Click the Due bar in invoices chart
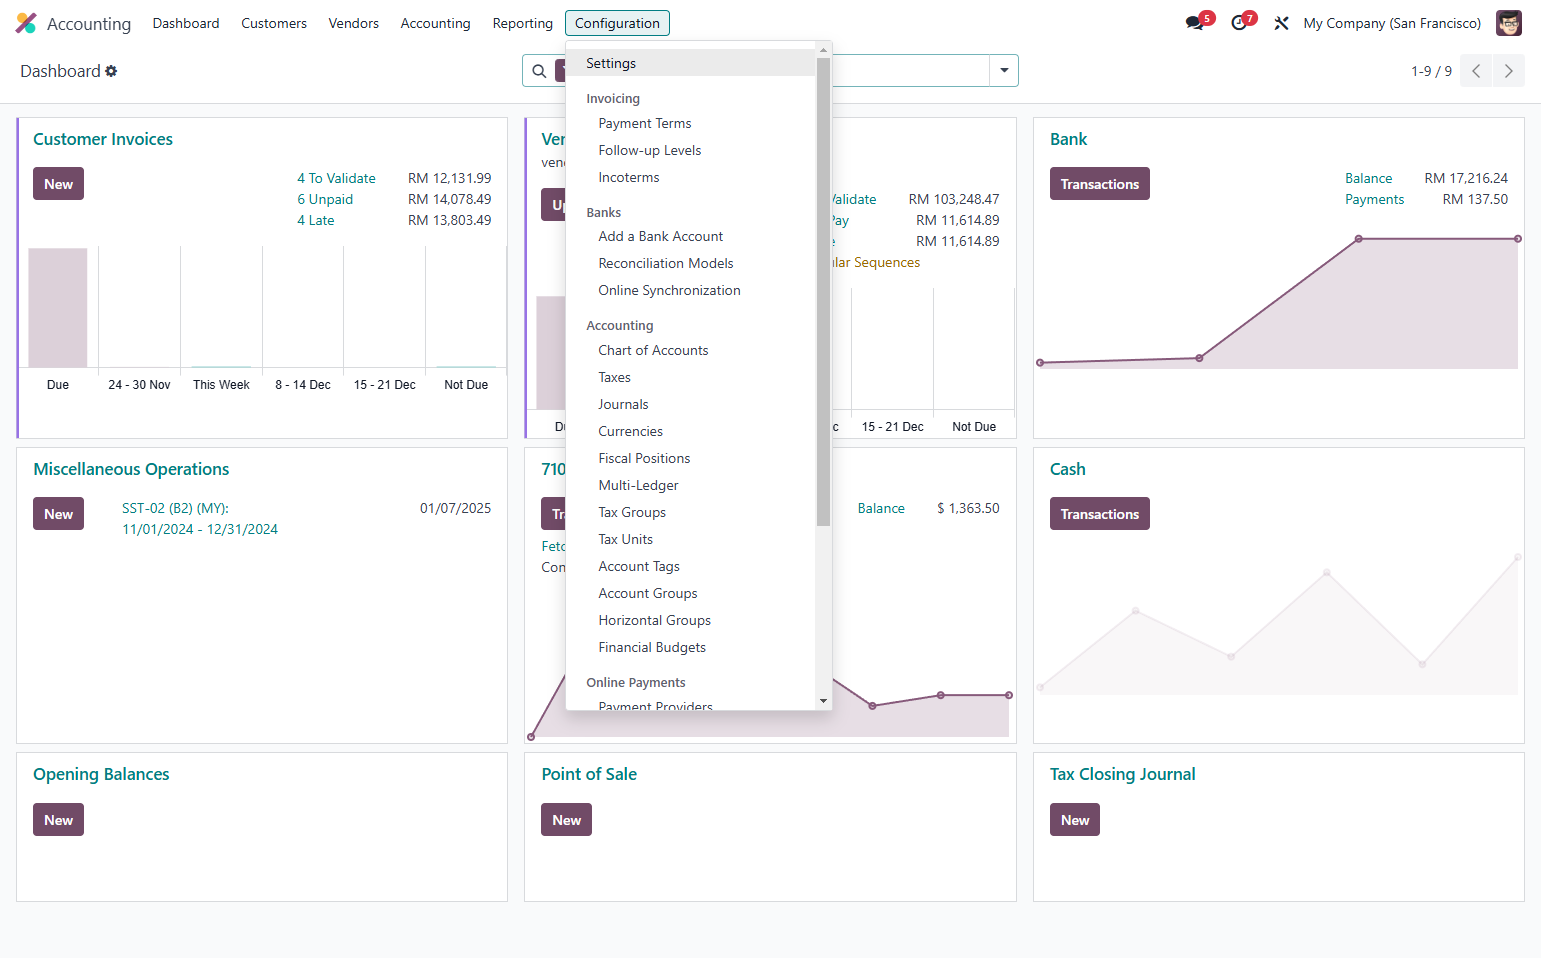The image size is (1541, 958). coord(58,308)
